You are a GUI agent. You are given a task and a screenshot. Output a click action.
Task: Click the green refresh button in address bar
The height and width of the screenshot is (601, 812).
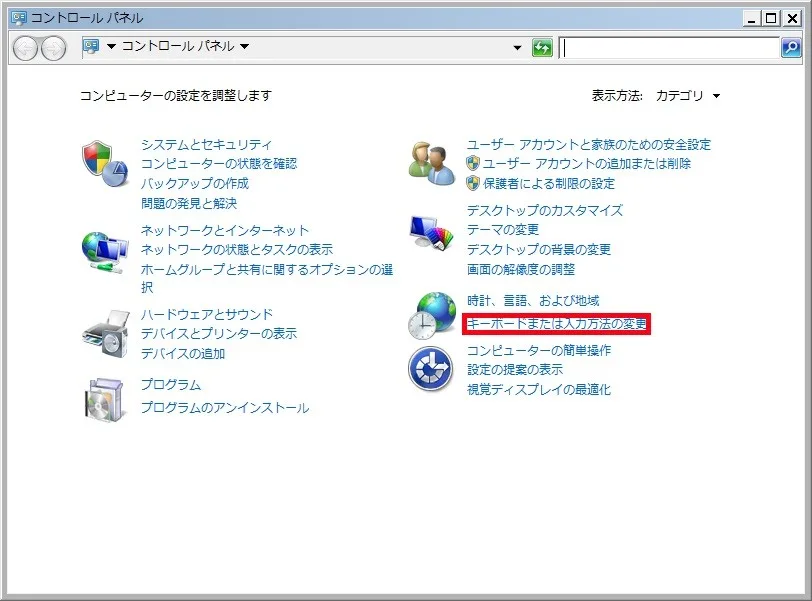click(542, 48)
